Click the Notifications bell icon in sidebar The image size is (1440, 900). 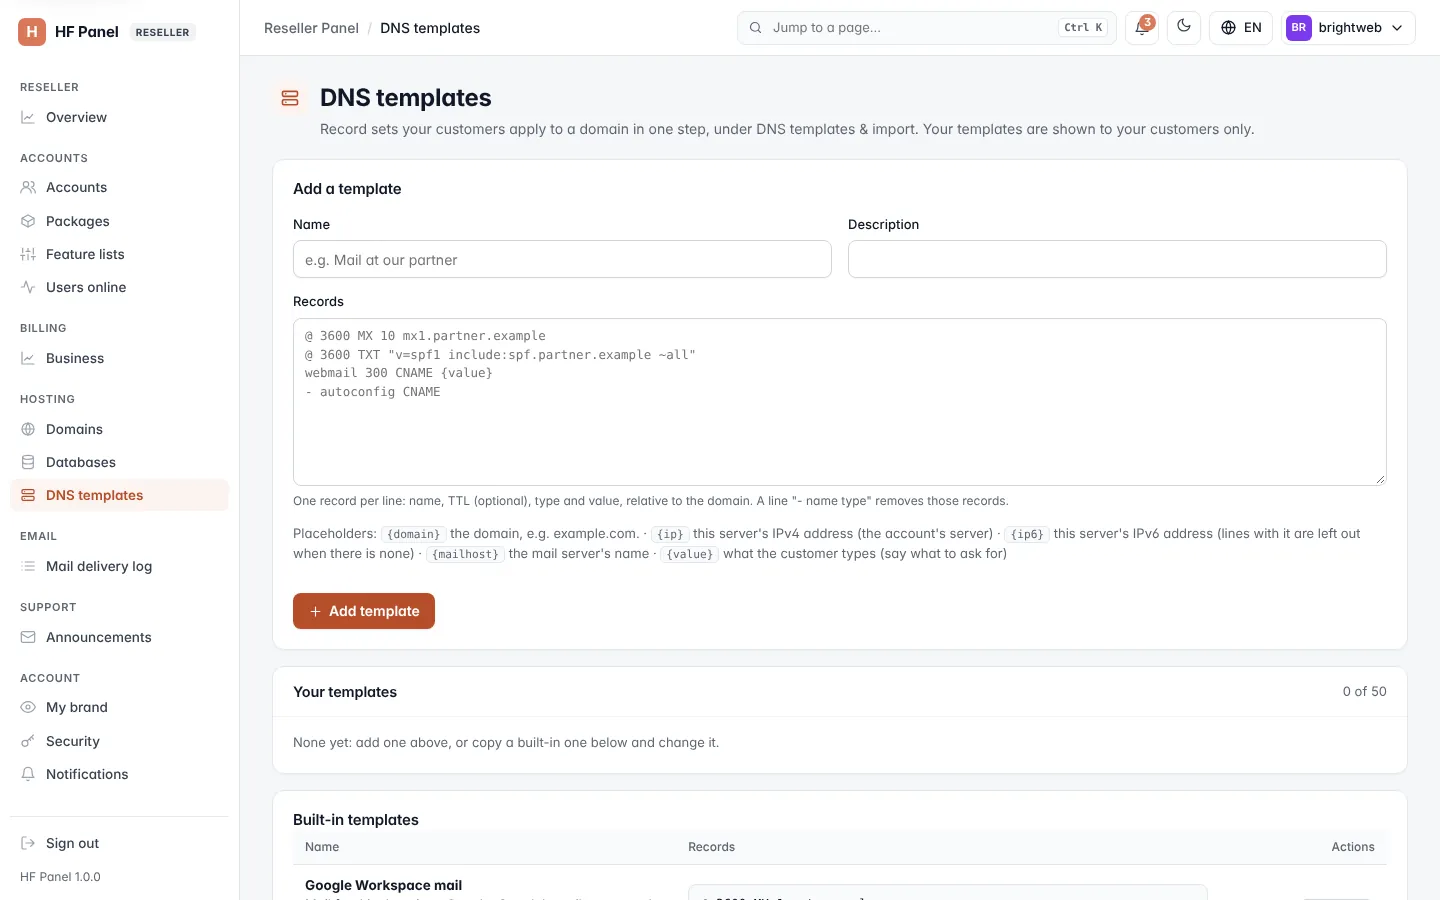pyautogui.click(x=28, y=774)
